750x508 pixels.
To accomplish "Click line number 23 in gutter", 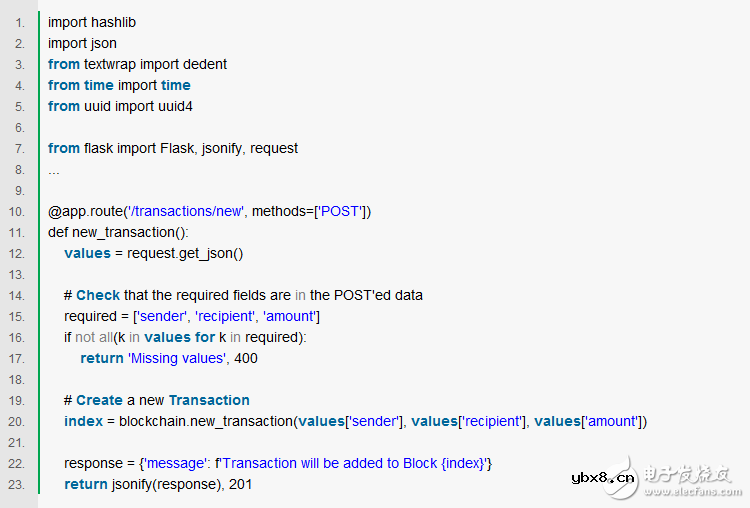I will 19,484.
